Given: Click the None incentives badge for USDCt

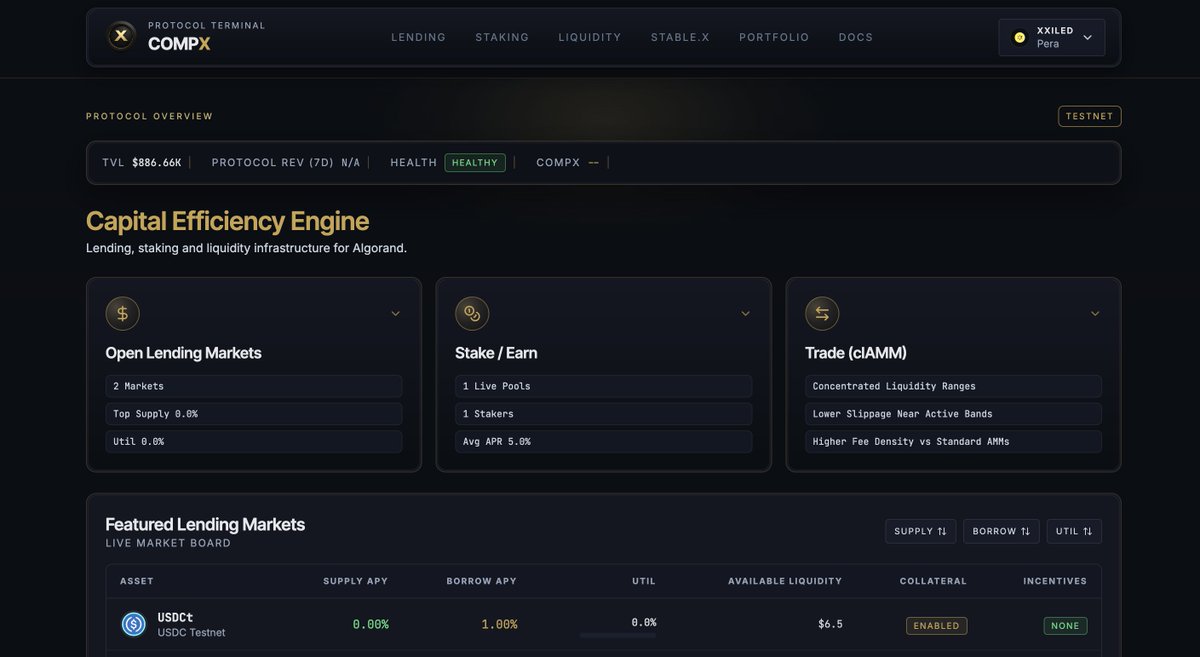Looking at the screenshot, I should point(1065,626).
